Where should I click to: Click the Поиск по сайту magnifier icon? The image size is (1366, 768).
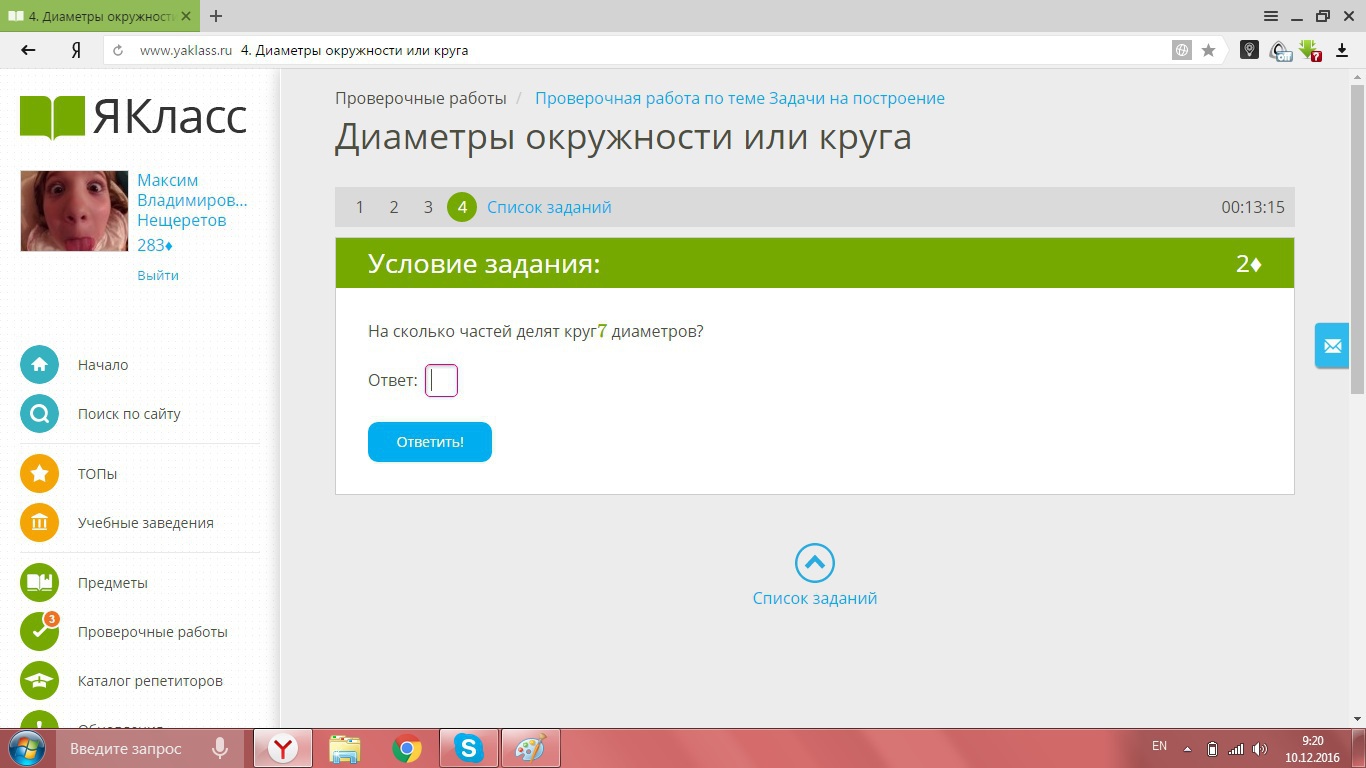tap(39, 414)
